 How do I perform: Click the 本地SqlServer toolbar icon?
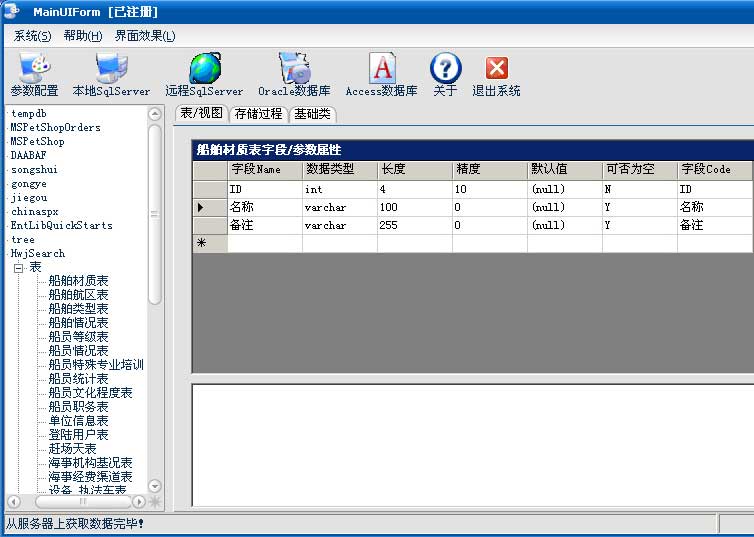point(111,69)
